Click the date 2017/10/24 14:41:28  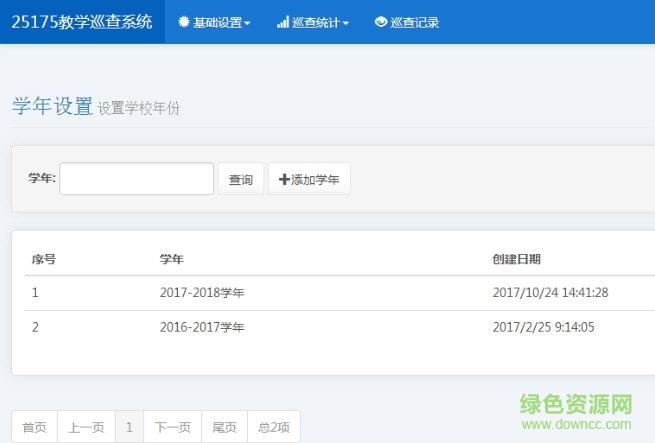coord(551,293)
